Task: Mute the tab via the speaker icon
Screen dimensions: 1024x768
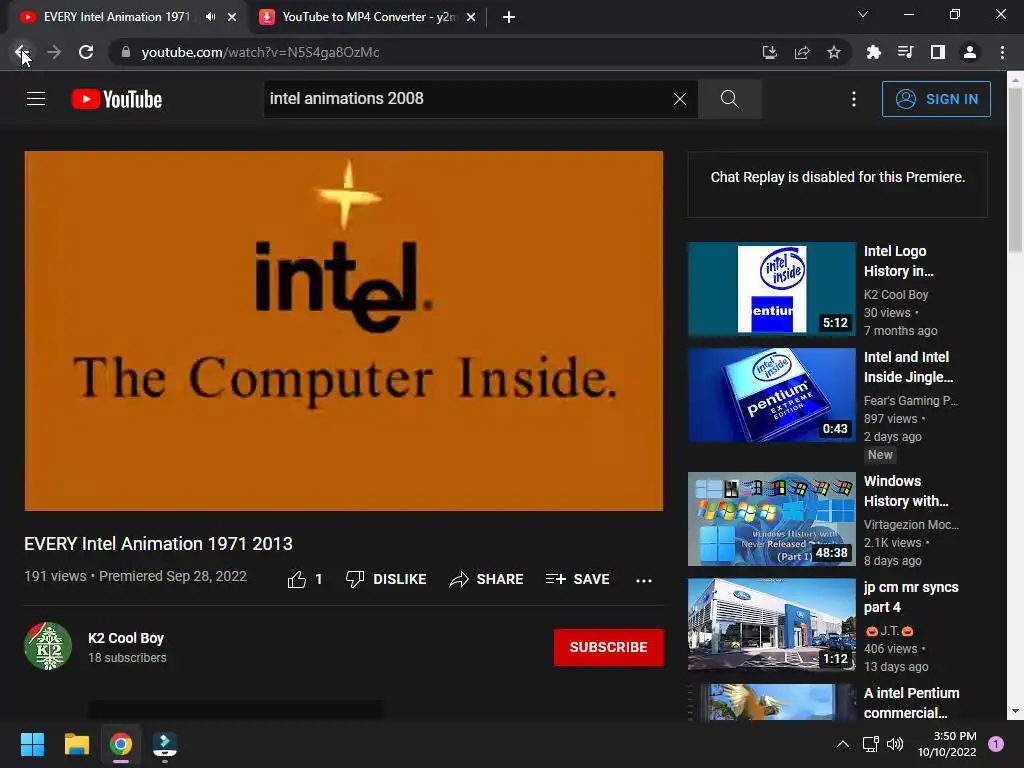Action: 210,17
